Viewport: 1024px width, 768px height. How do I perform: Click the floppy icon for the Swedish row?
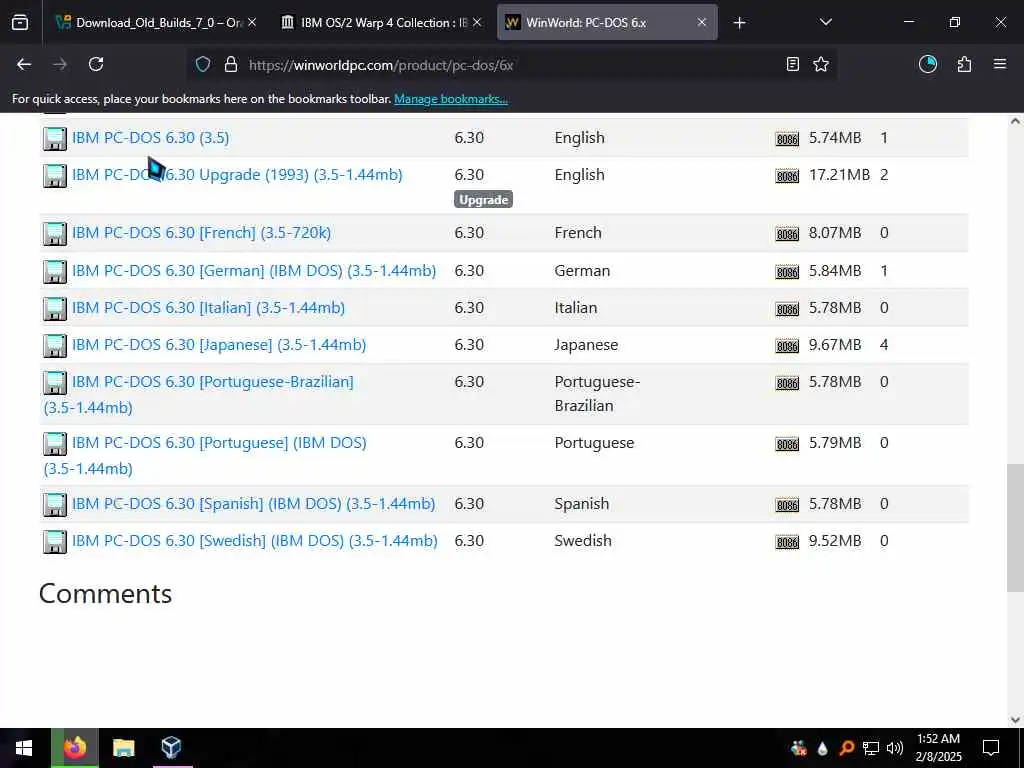[x=55, y=542]
